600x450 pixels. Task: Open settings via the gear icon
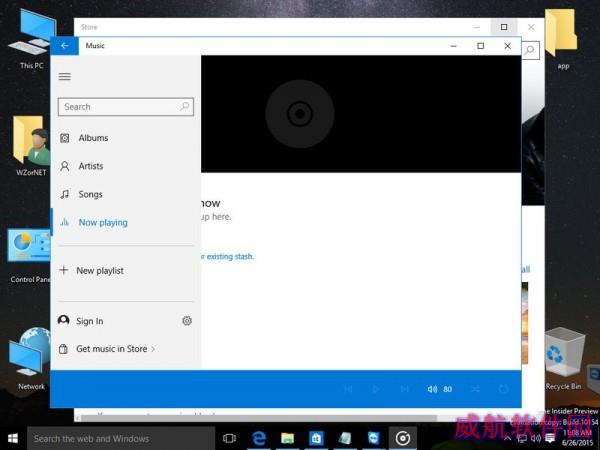point(187,321)
